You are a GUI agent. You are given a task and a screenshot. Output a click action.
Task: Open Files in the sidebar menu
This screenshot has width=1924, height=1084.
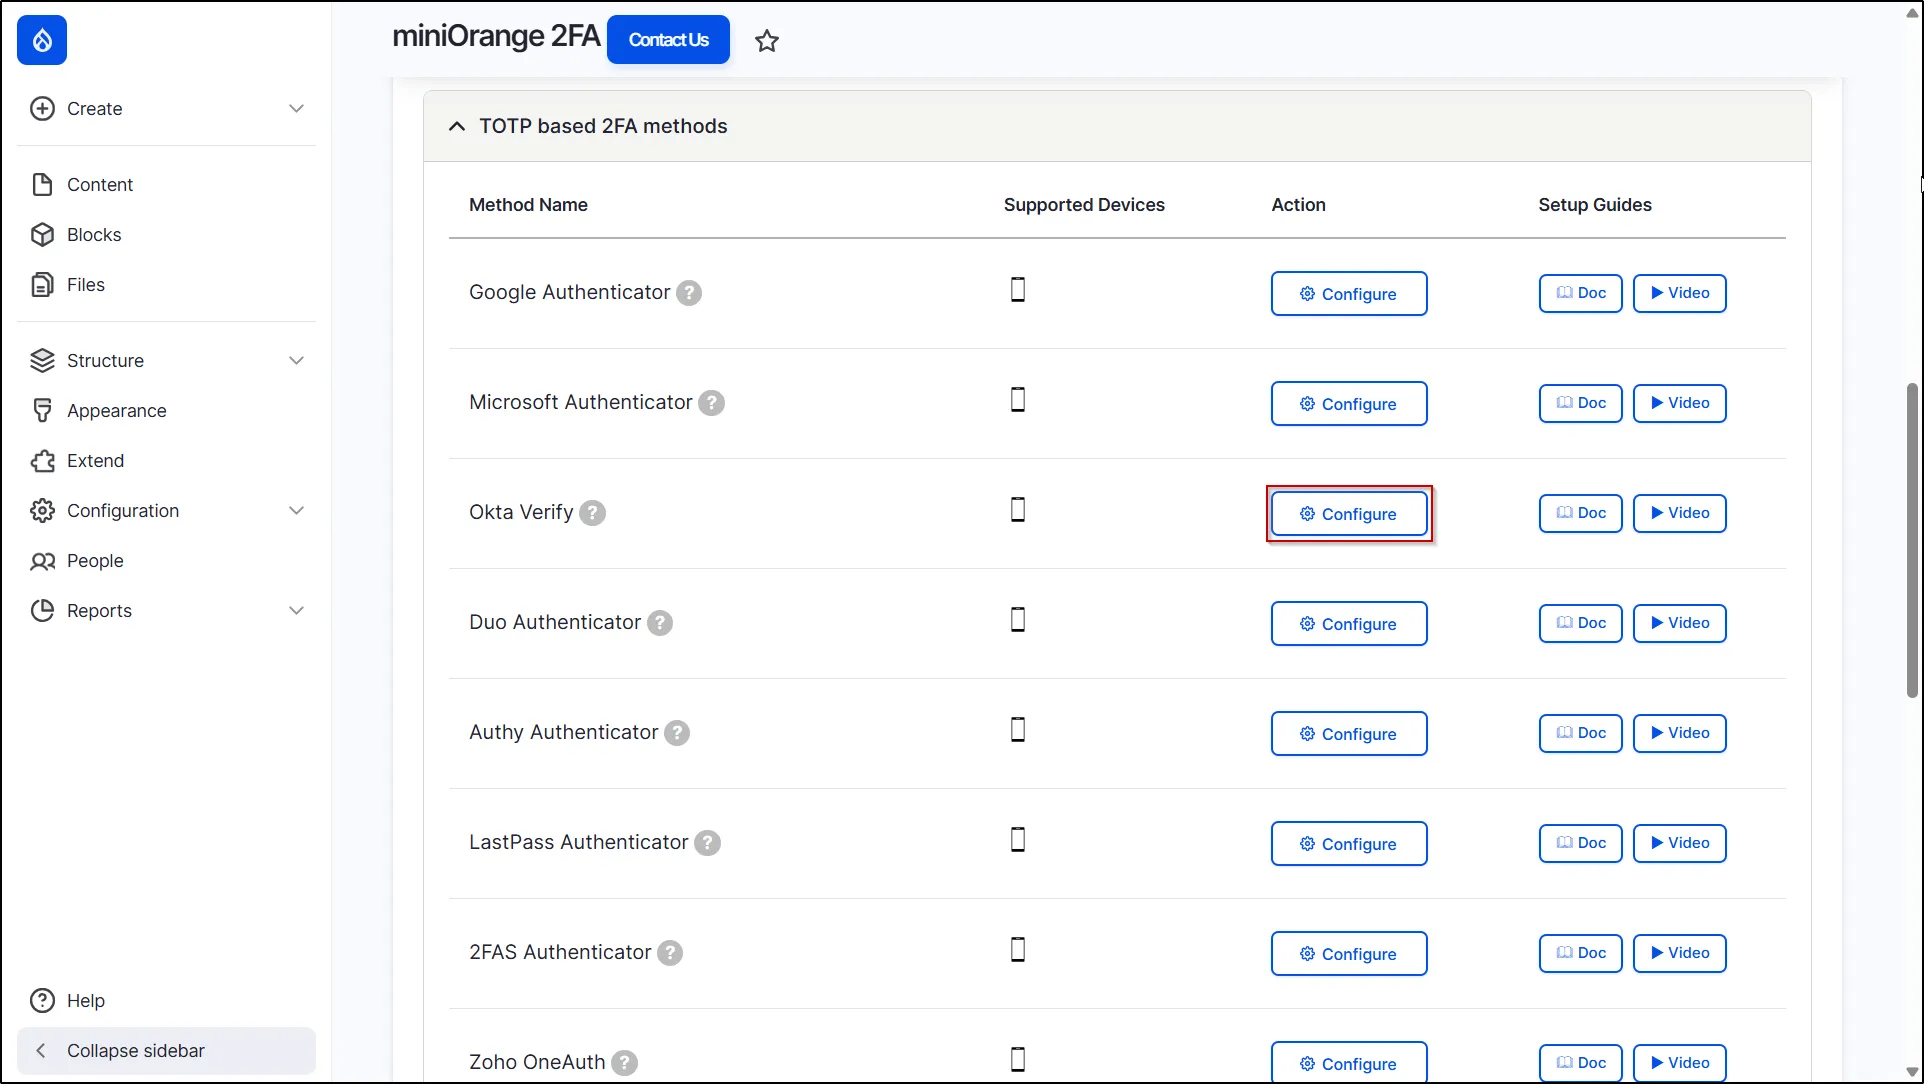166,285
